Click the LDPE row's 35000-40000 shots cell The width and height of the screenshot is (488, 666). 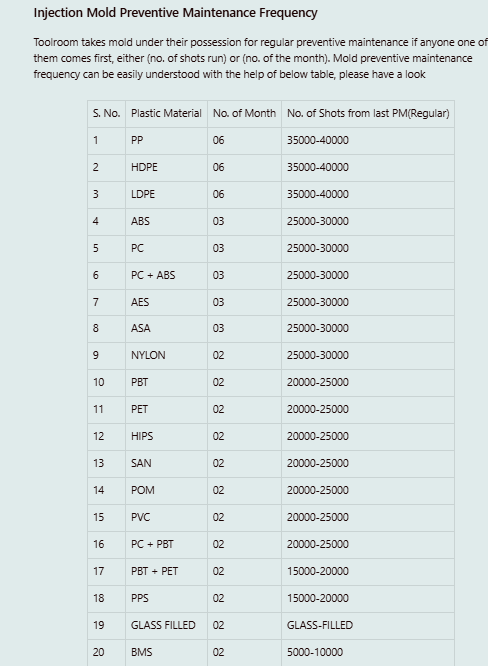click(x=368, y=195)
